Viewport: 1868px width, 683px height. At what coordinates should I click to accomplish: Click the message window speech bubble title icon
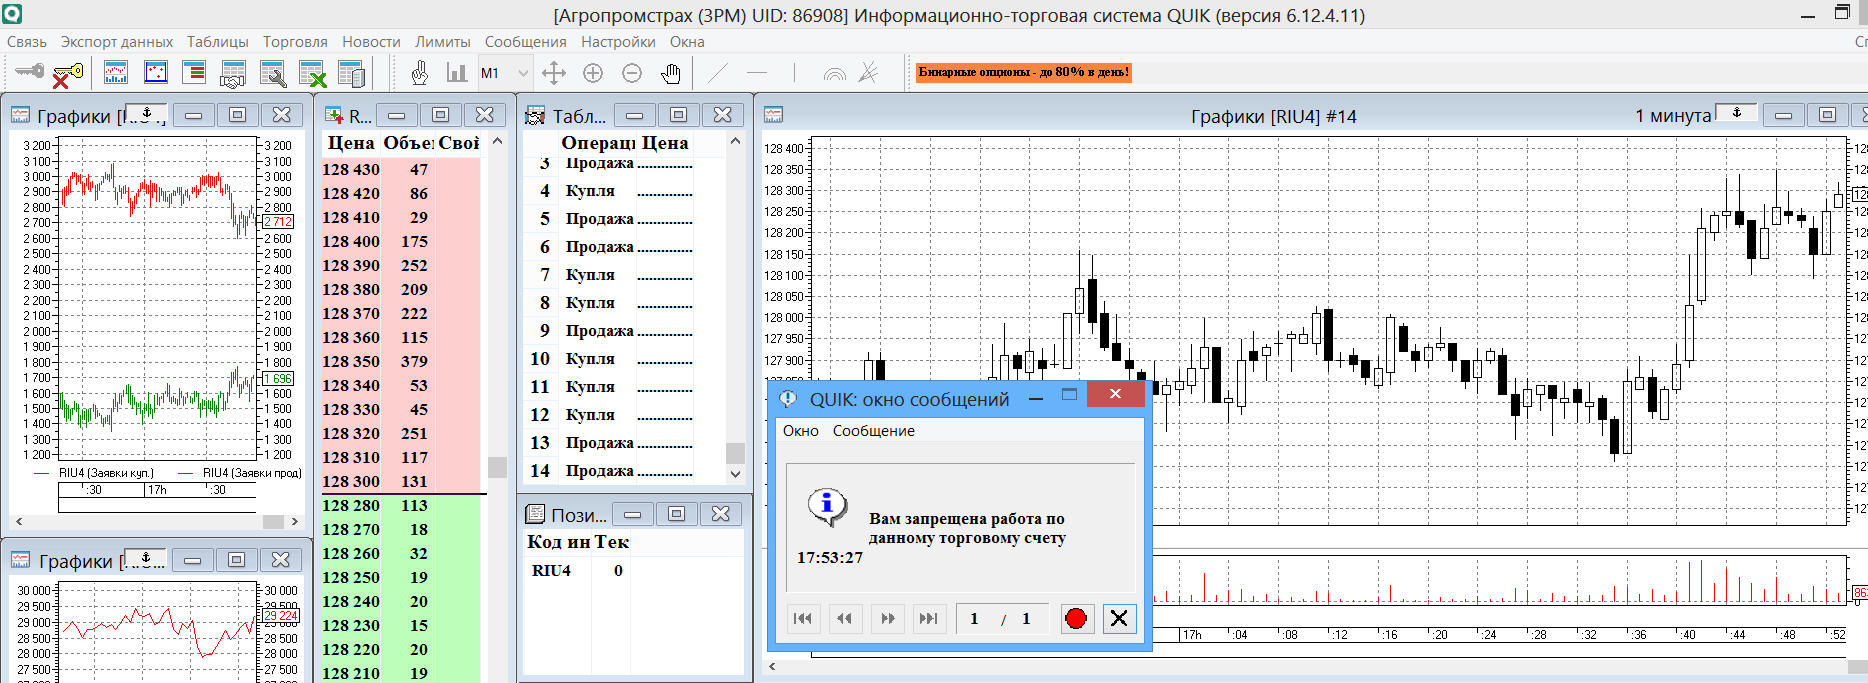click(x=788, y=399)
